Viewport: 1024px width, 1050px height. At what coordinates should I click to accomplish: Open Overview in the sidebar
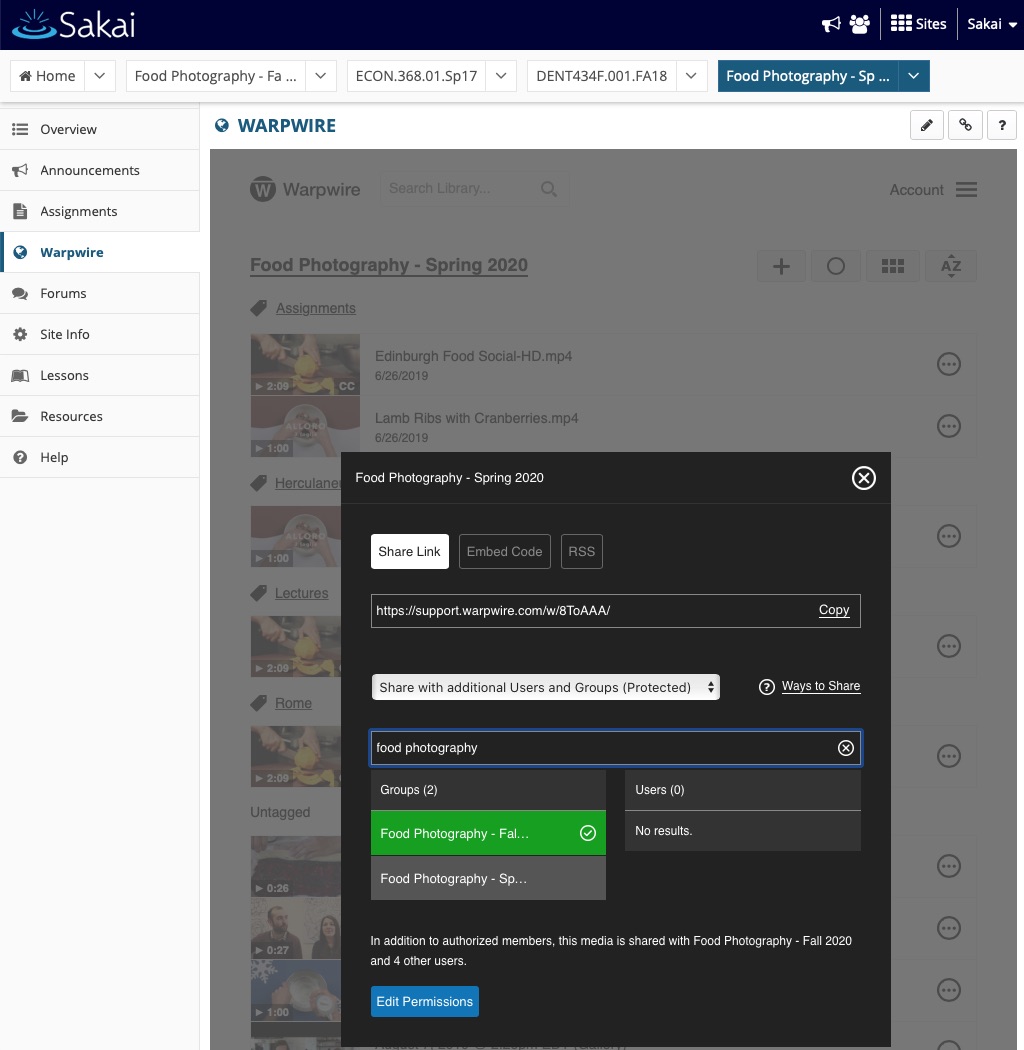[x=100, y=129]
